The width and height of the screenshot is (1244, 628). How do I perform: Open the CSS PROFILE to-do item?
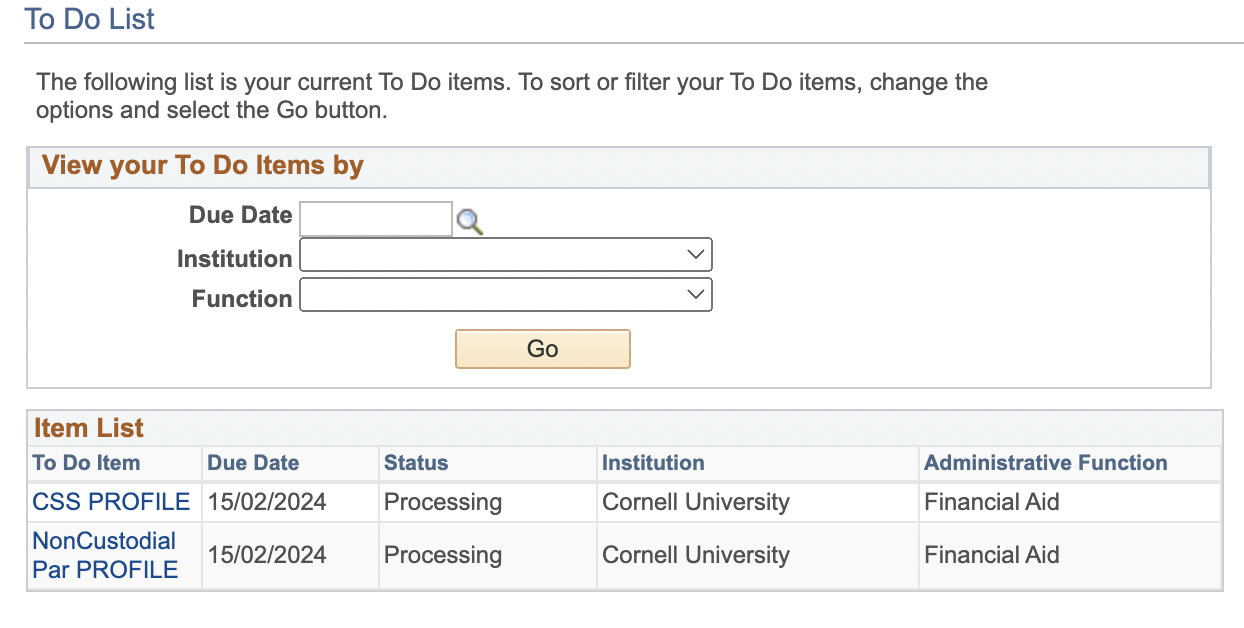(x=111, y=502)
